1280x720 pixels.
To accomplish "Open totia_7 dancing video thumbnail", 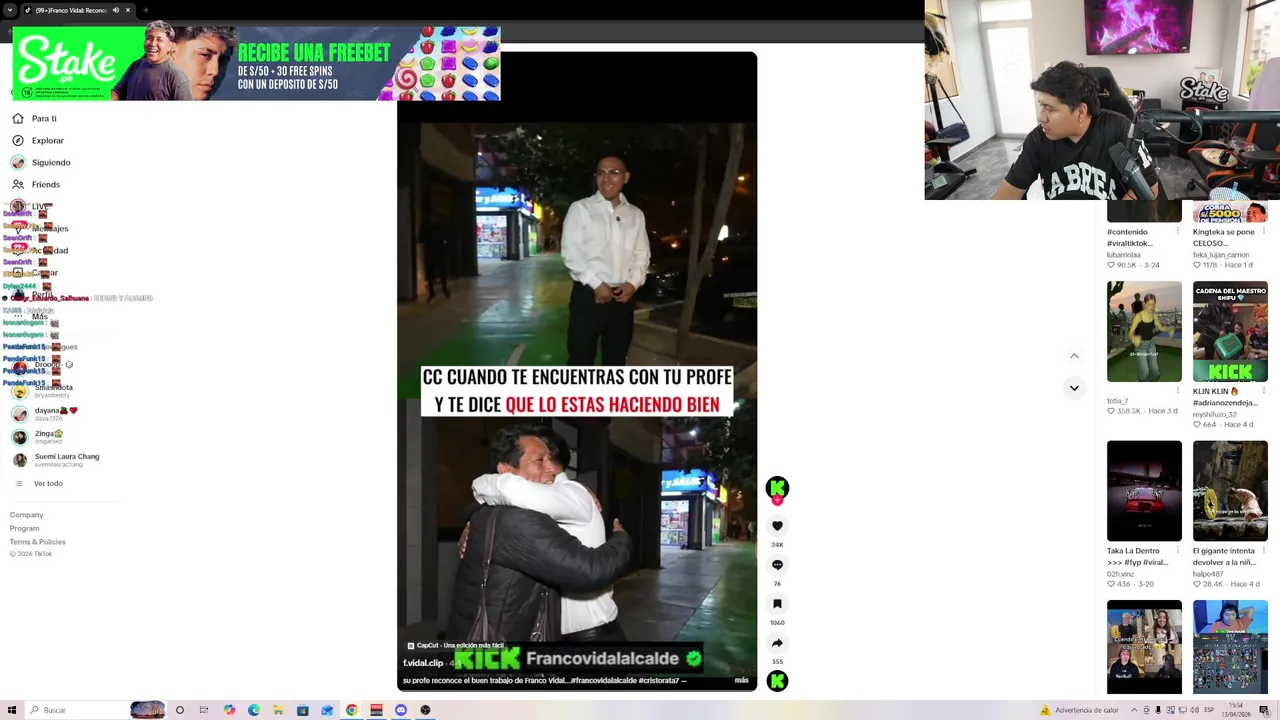I will pos(1144,332).
